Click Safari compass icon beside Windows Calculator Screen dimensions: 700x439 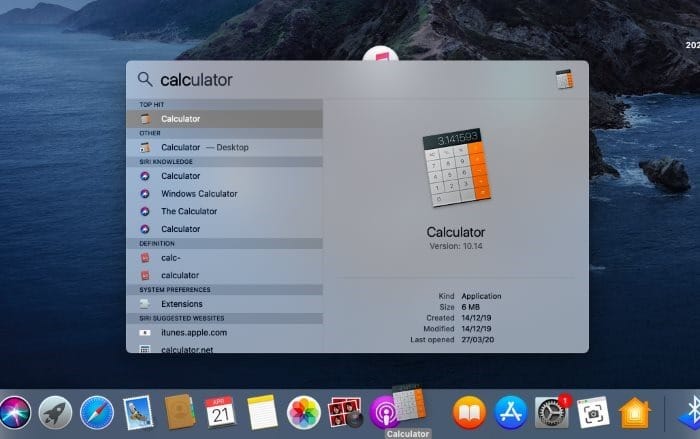click(145, 194)
